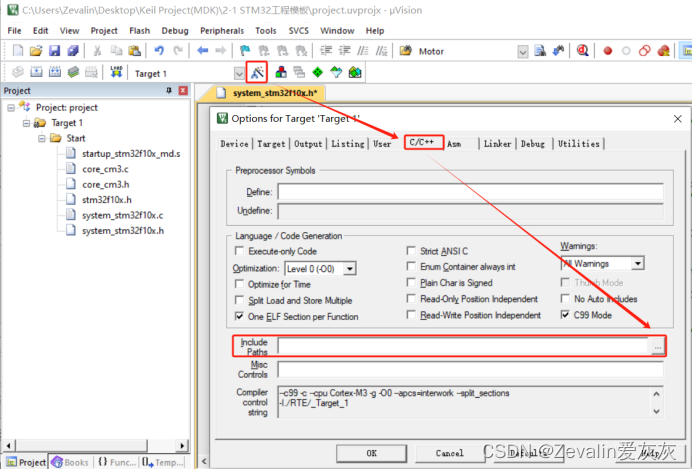Collapse the Target 1 tree node
This screenshot has height=470, width=692.
[x=26, y=123]
